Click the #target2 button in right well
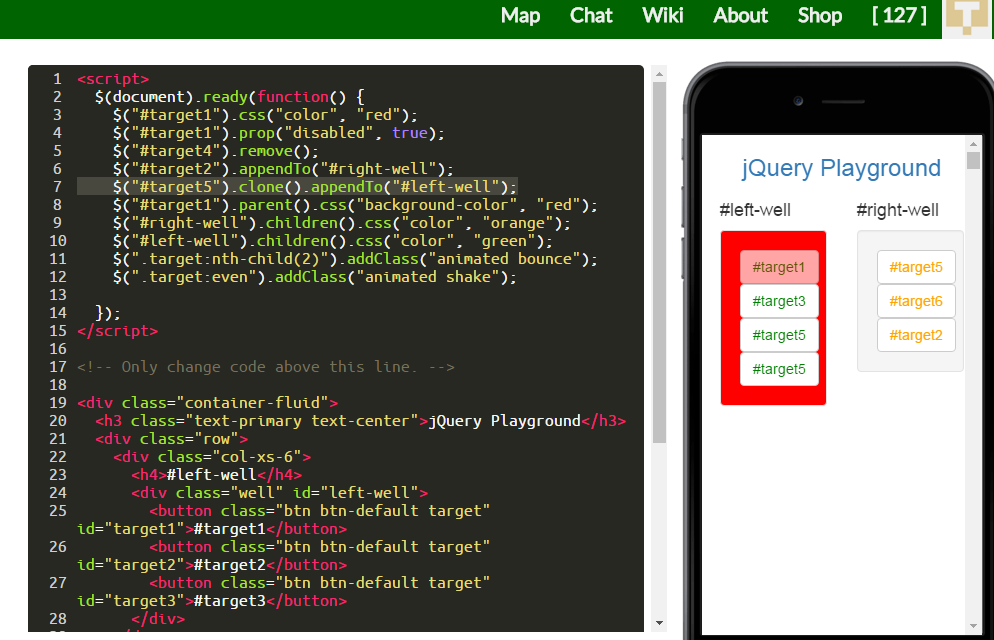Screen dimensions: 994x640 tap(916, 335)
